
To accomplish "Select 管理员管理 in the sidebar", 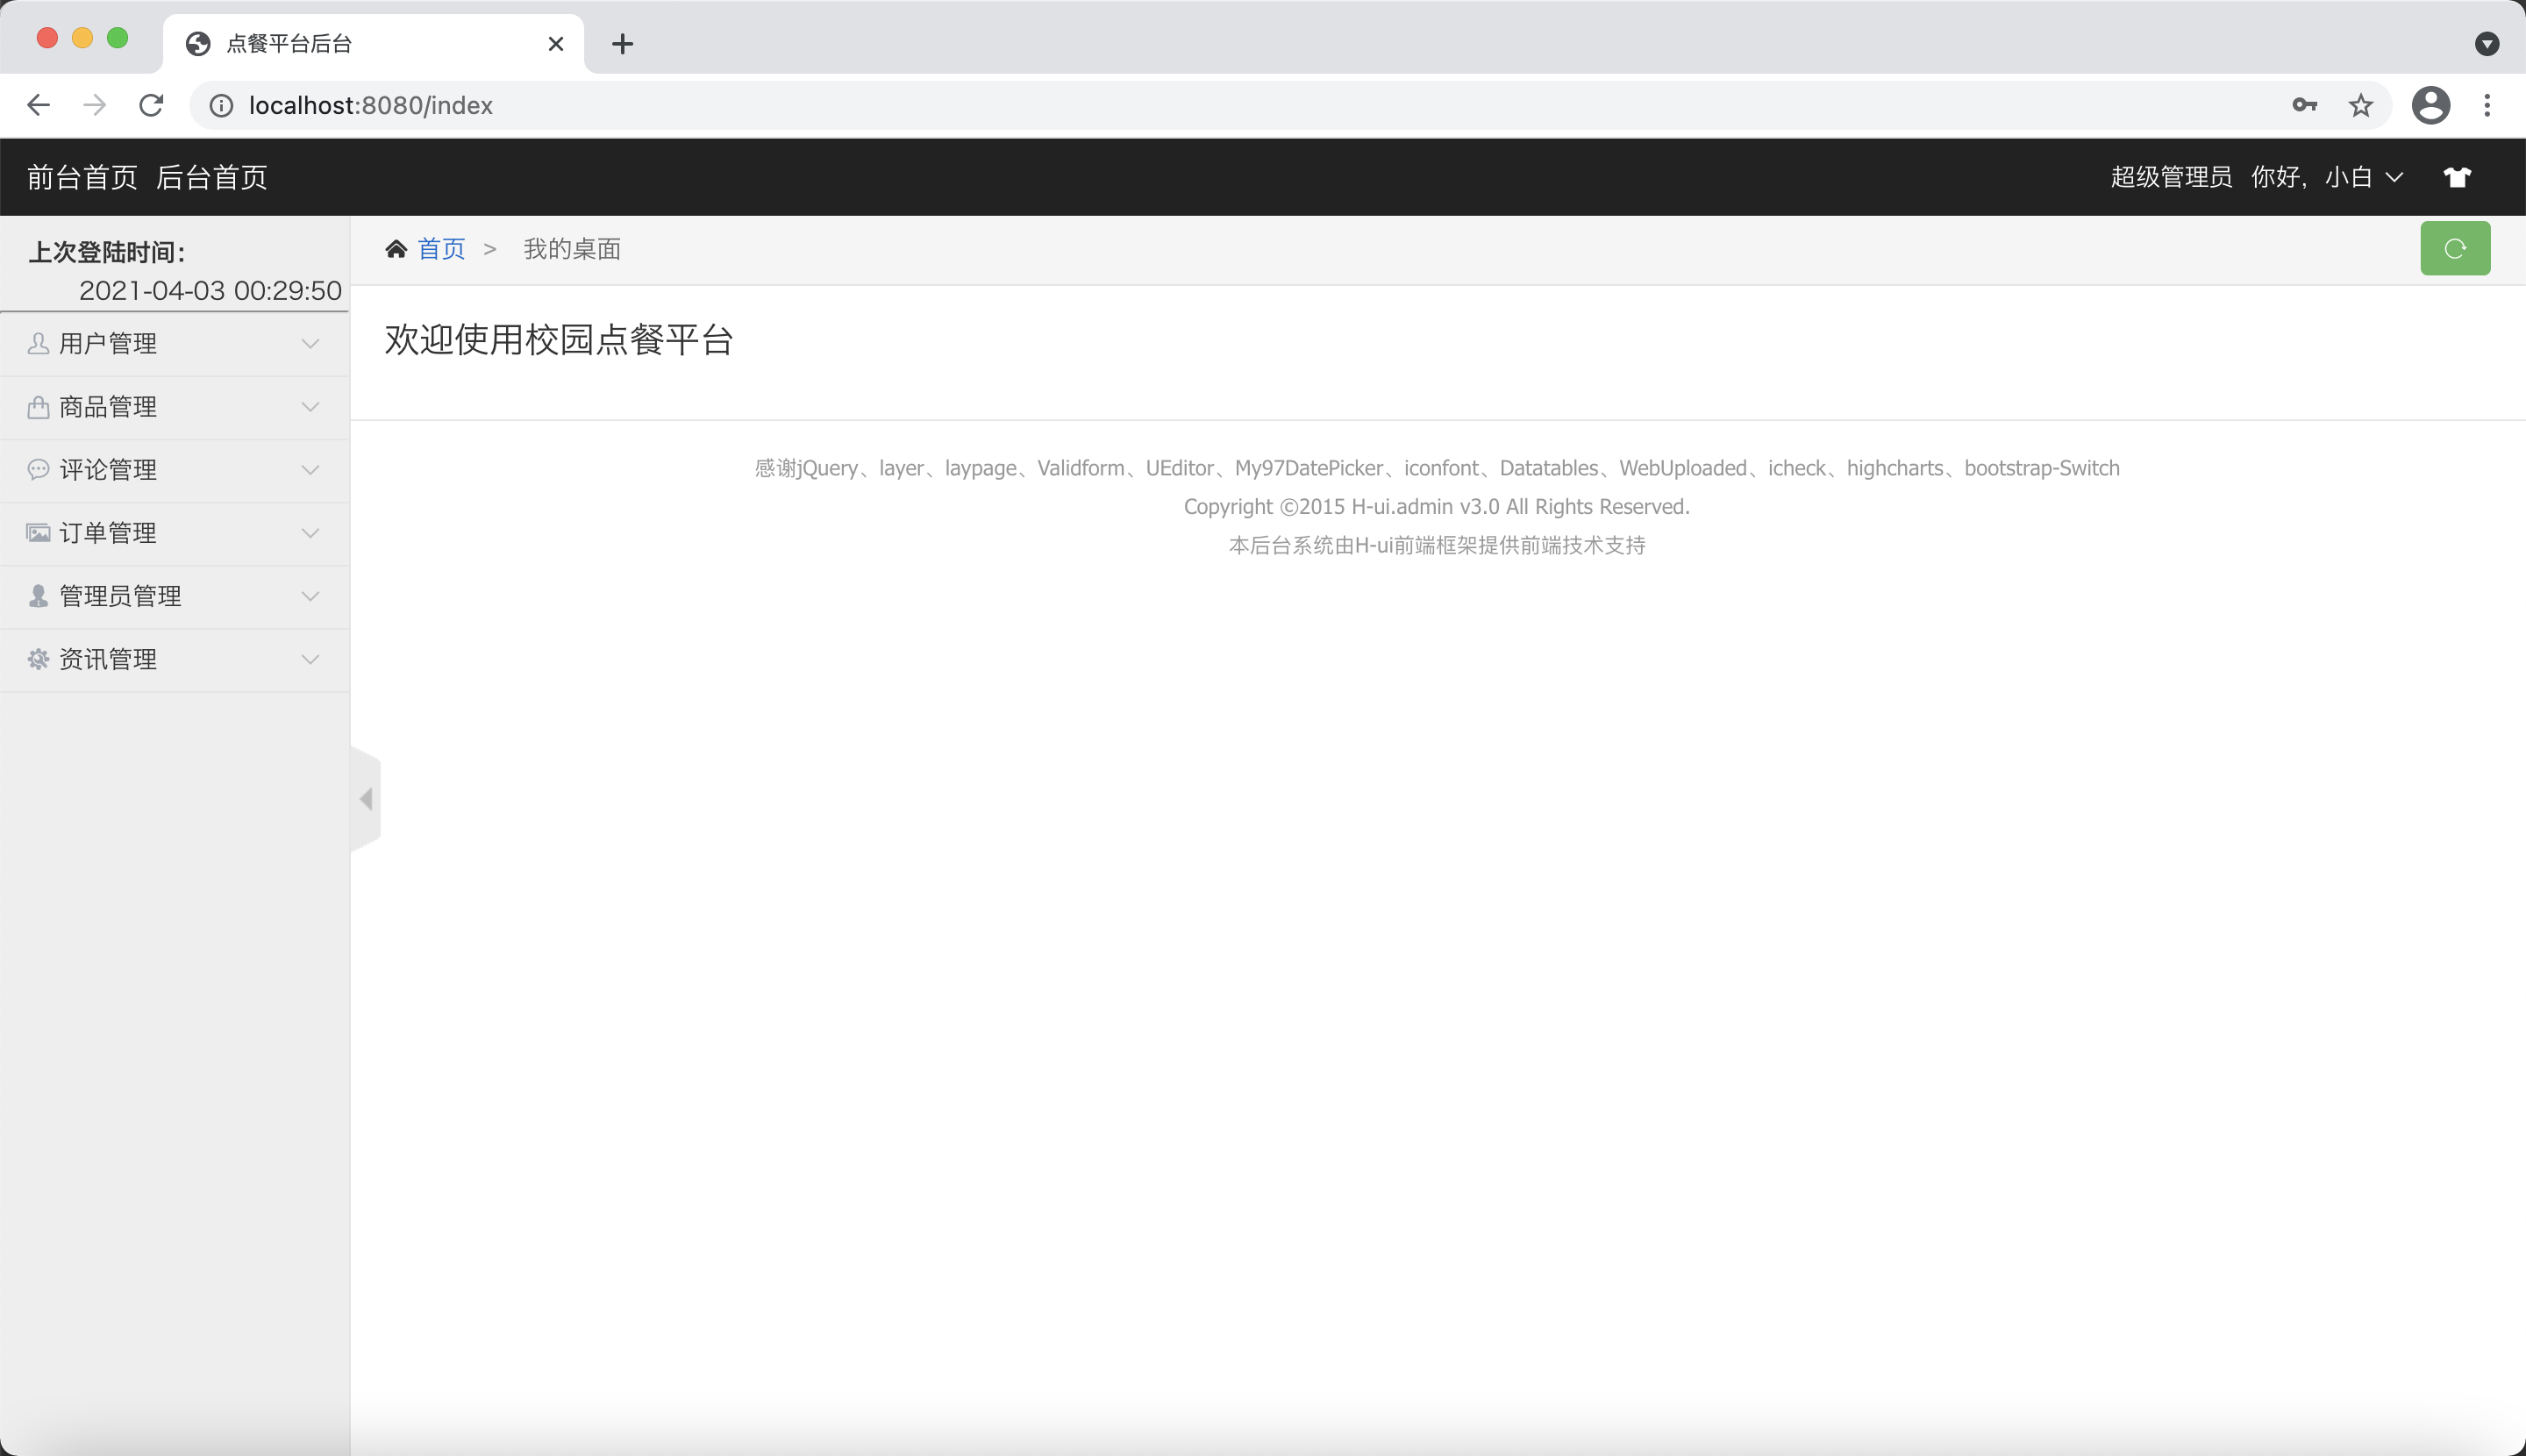I will click(175, 596).
